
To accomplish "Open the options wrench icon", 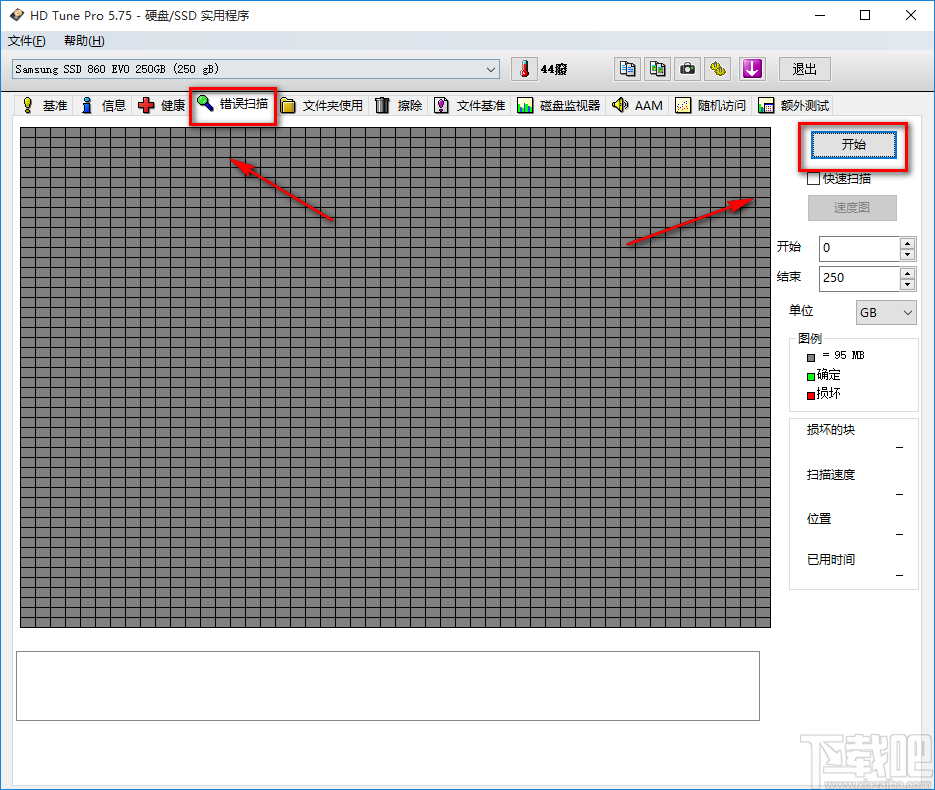I will [718, 69].
